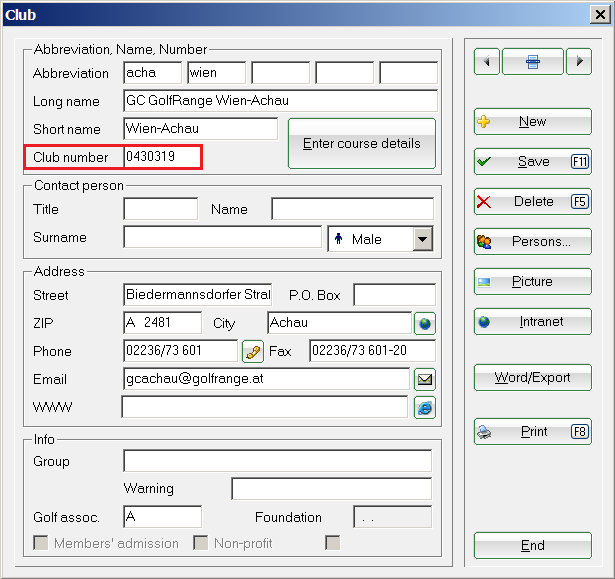Click the globe icon beside City
Image resolution: width=615 pixels, height=579 pixels.
425,323
